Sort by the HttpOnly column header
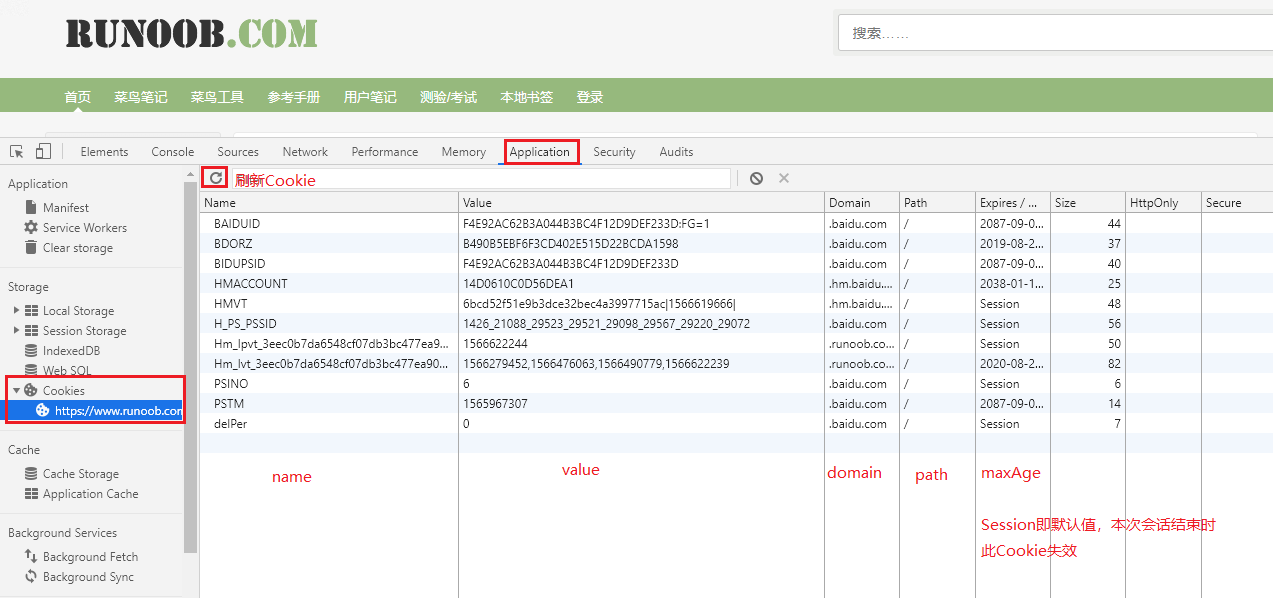The image size is (1273, 598). [x=1163, y=202]
